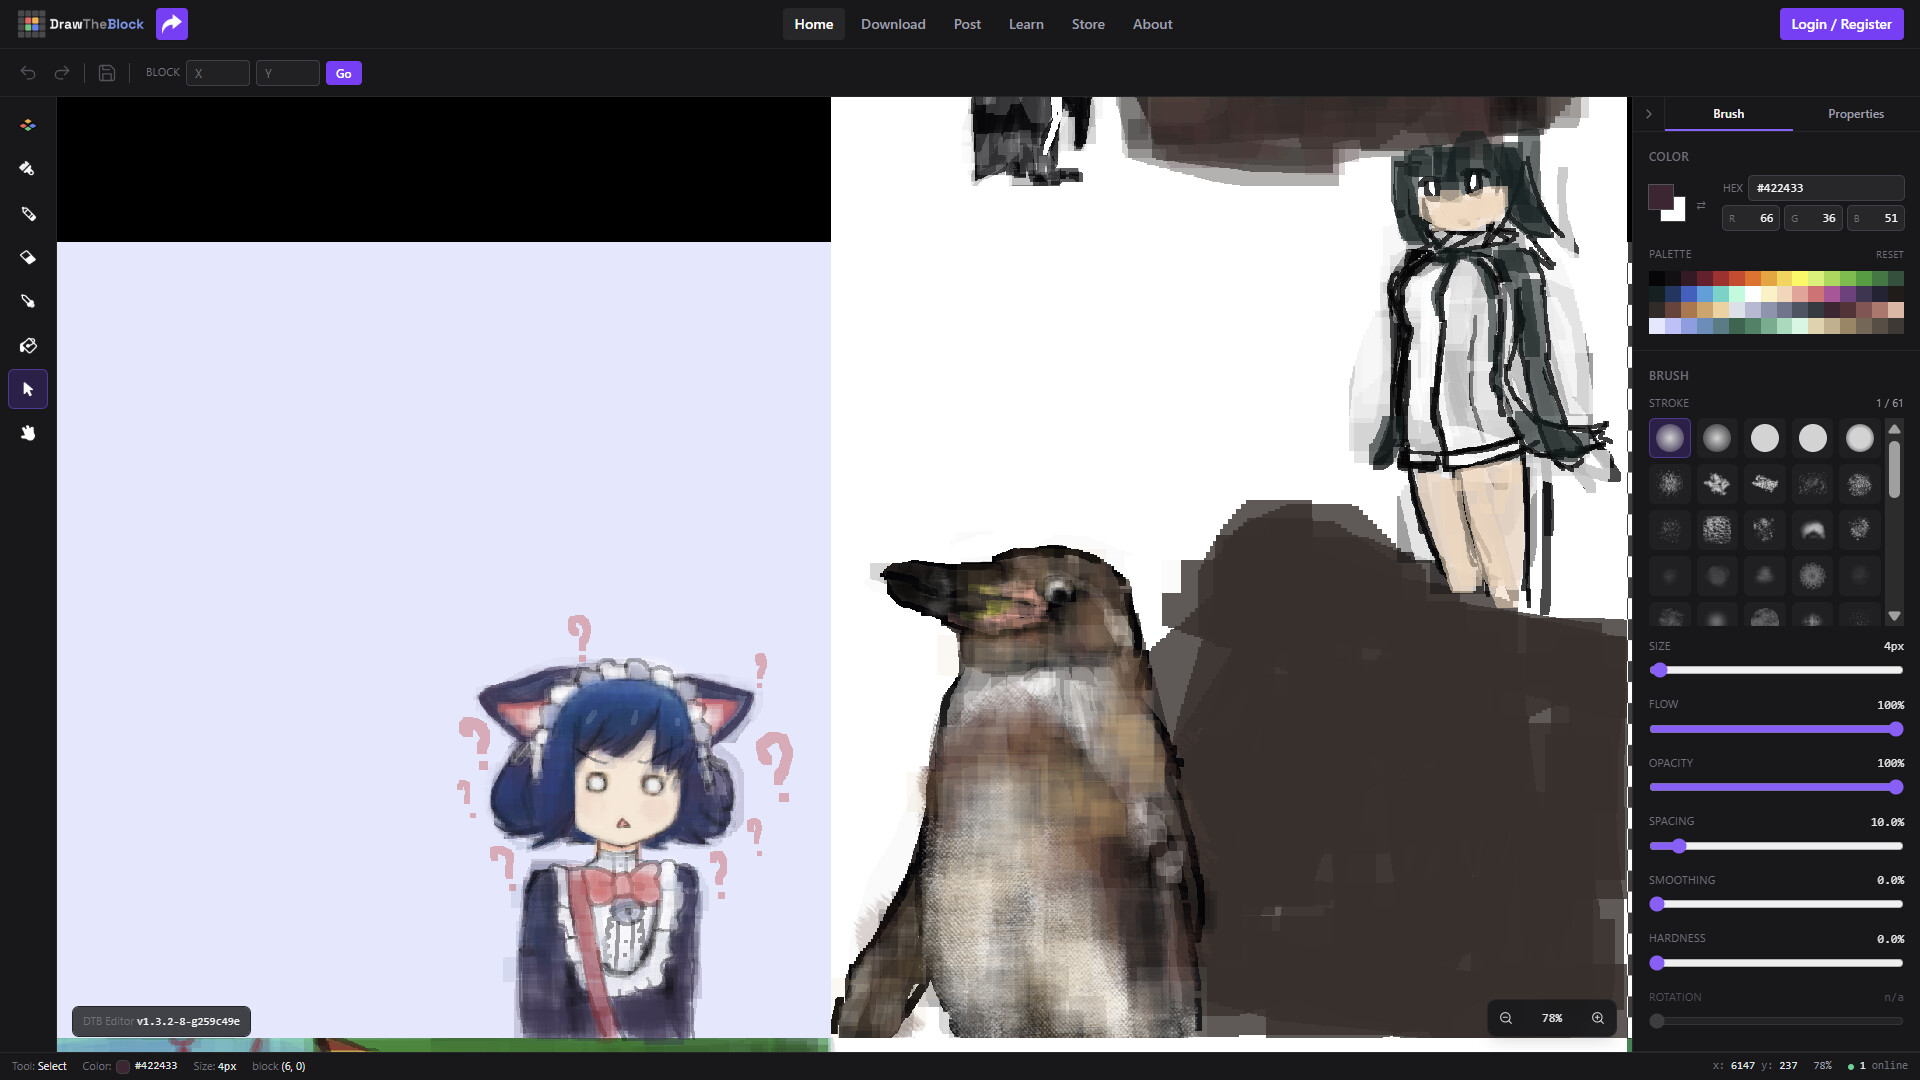Screen dimensions: 1920x1080
Task: Click the zoom out magnifier icon
Action: (x=1506, y=1018)
